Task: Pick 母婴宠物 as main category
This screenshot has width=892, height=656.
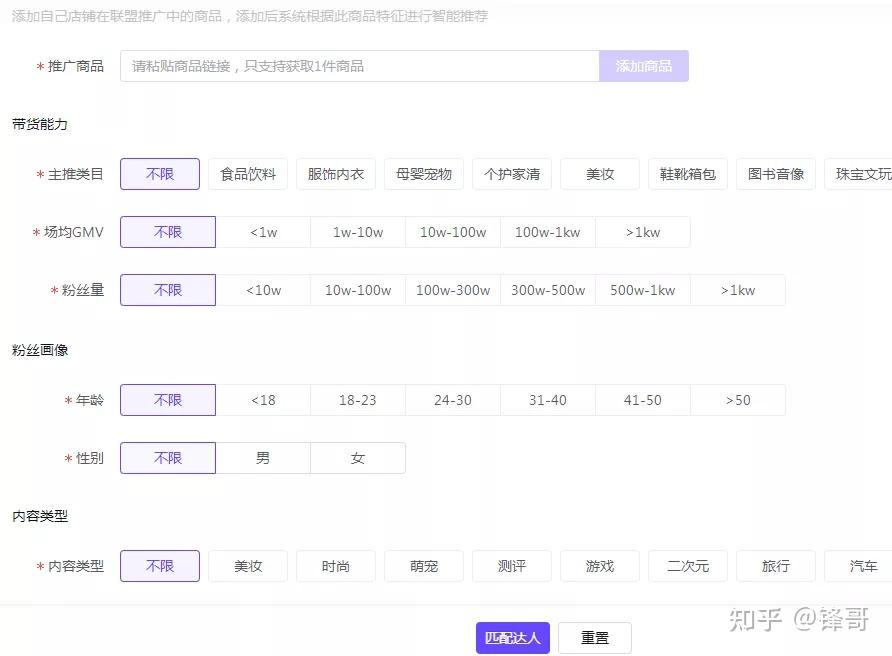Action: [424, 174]
